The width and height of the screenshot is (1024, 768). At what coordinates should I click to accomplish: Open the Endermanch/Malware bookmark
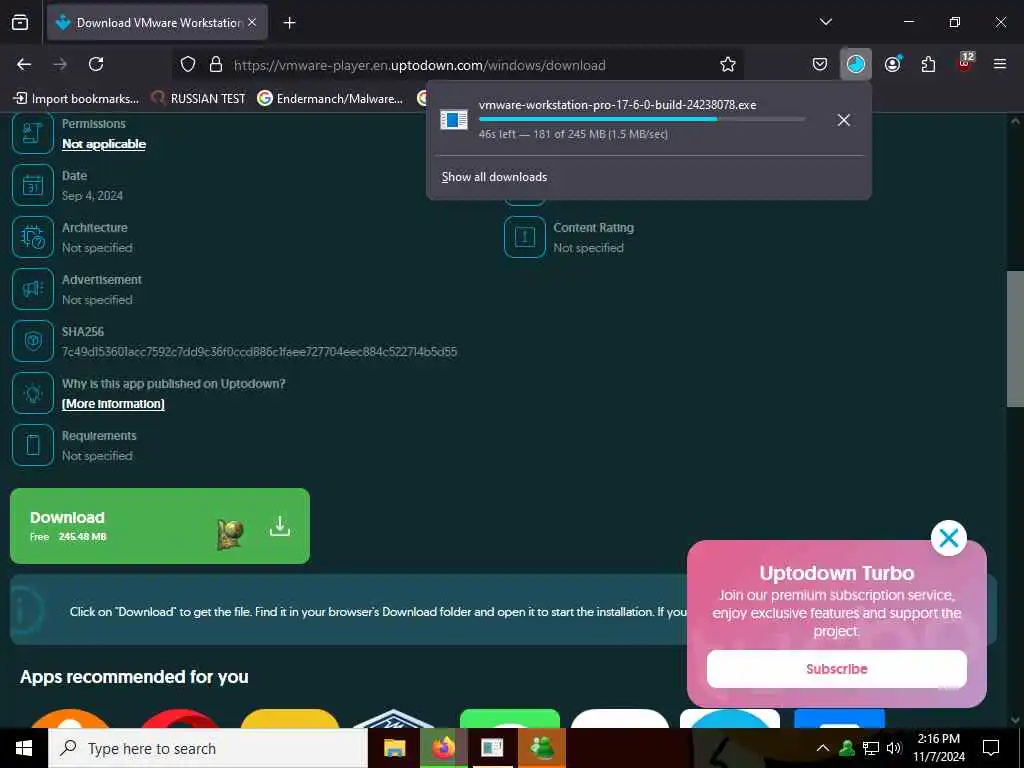click(x=330, y=99)
